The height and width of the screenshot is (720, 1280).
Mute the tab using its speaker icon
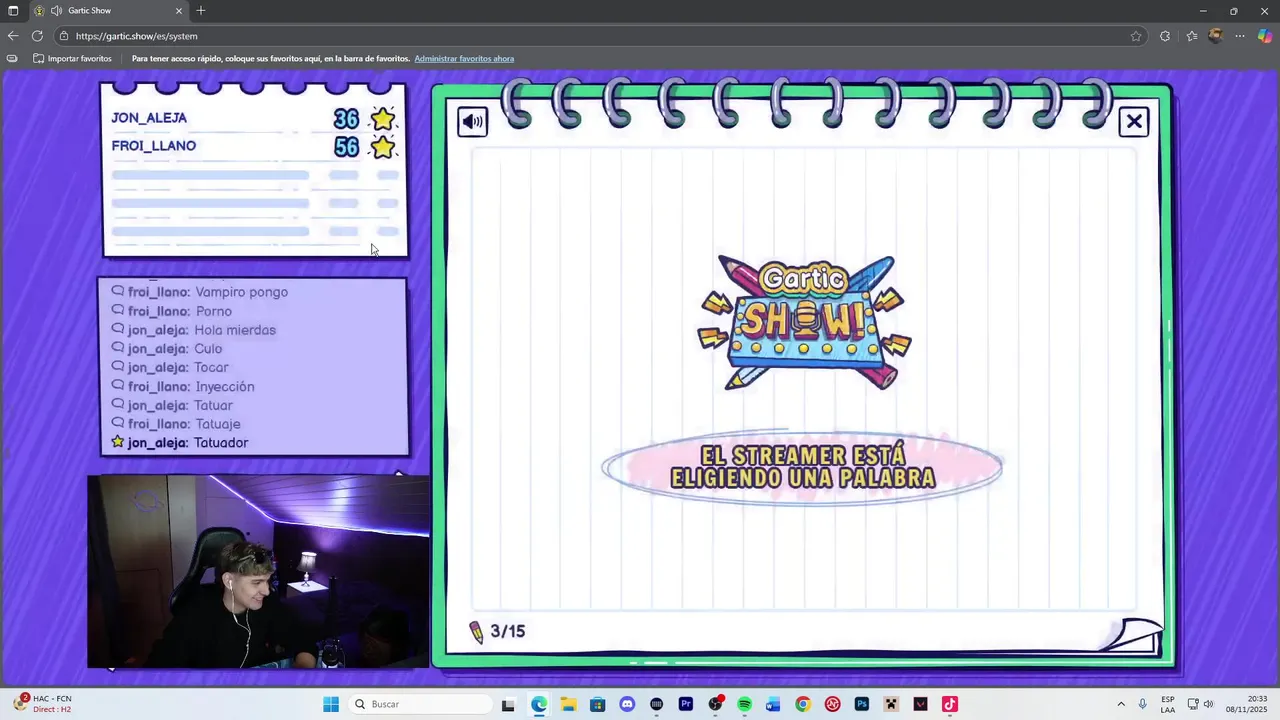pos(56,11)
